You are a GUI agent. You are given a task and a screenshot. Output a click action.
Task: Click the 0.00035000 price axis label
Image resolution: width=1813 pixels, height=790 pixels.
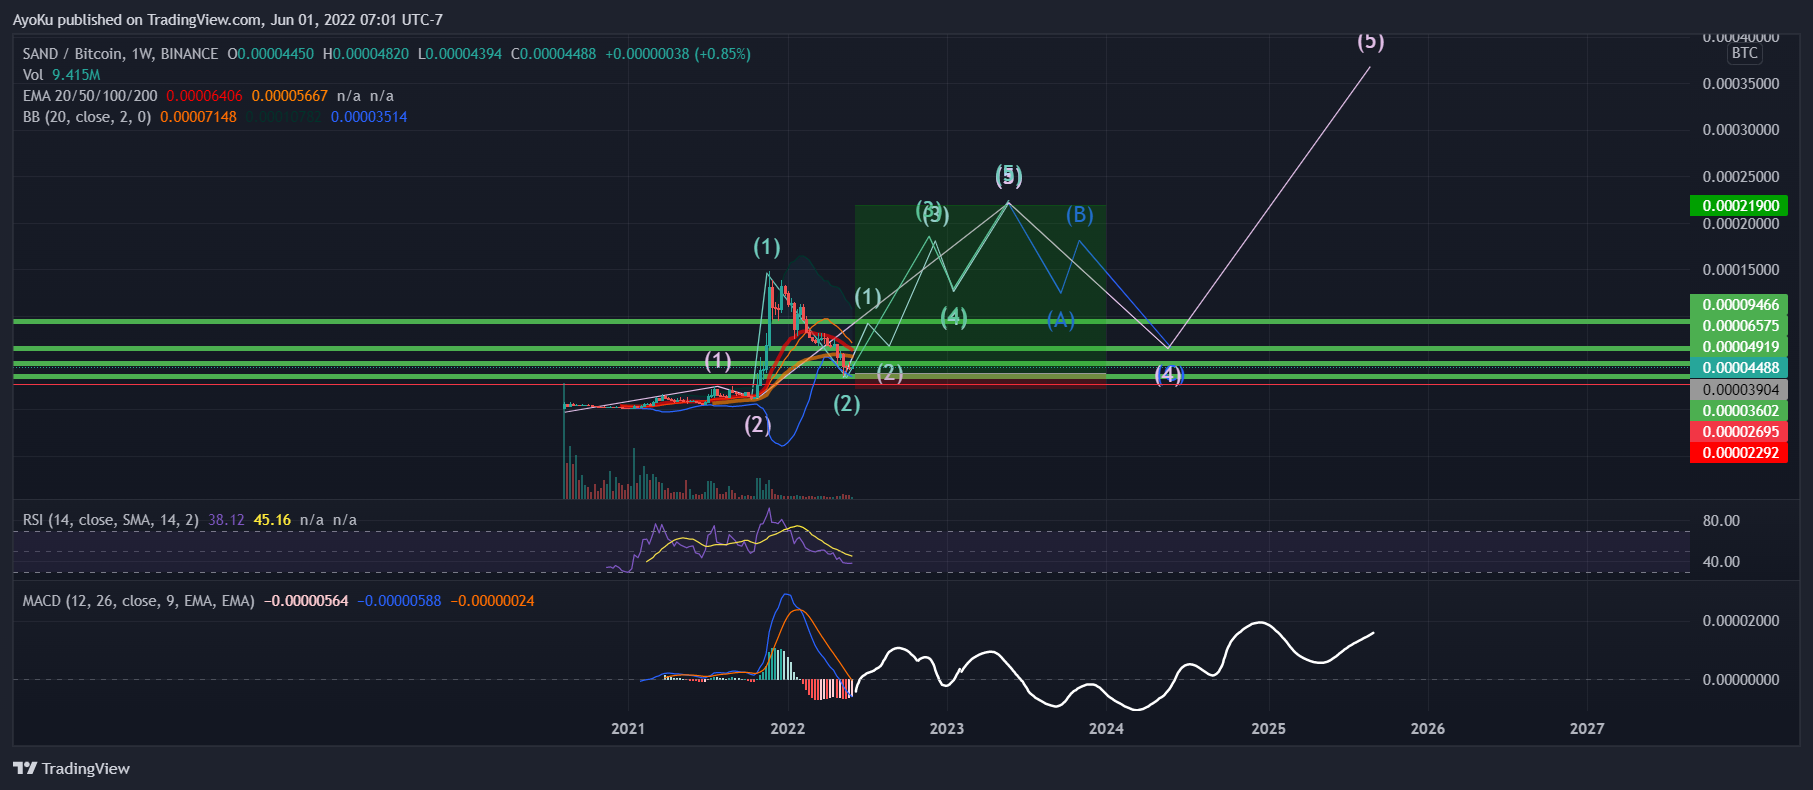(x=1741, y=84)
